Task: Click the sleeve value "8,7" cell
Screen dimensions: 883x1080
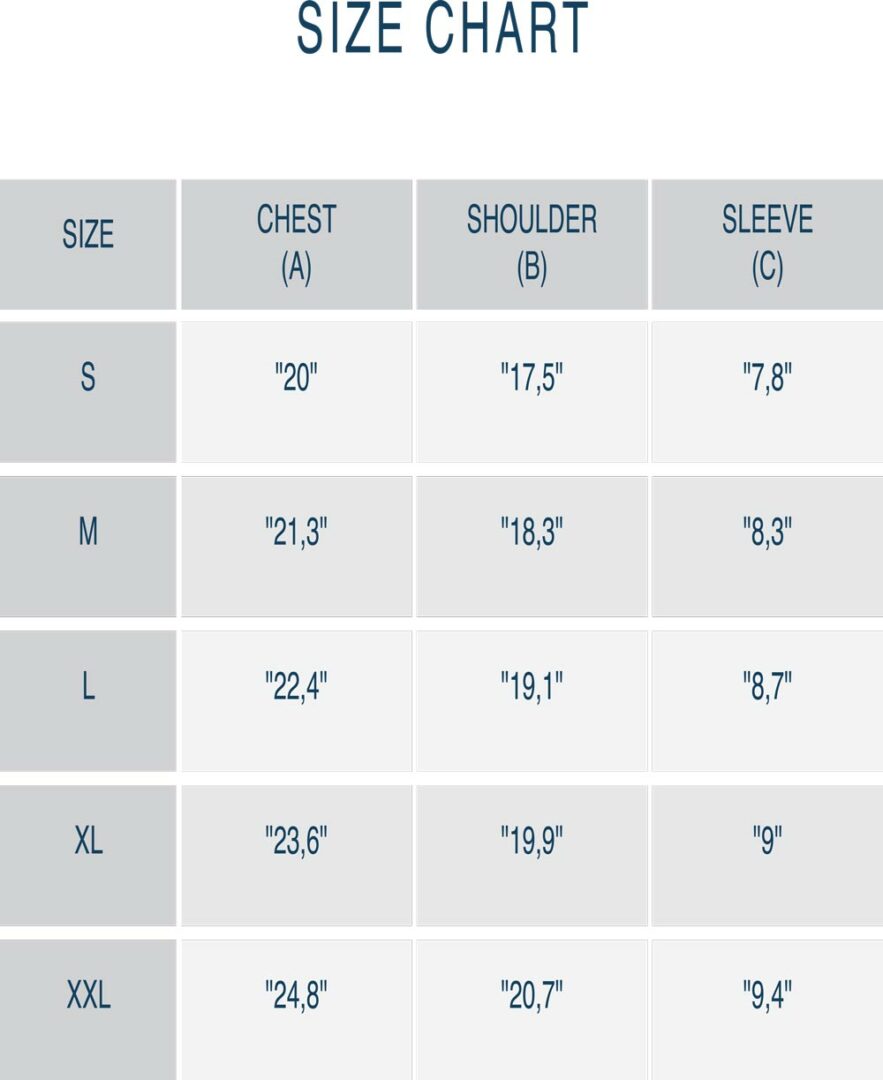Action: click(767, 700)
